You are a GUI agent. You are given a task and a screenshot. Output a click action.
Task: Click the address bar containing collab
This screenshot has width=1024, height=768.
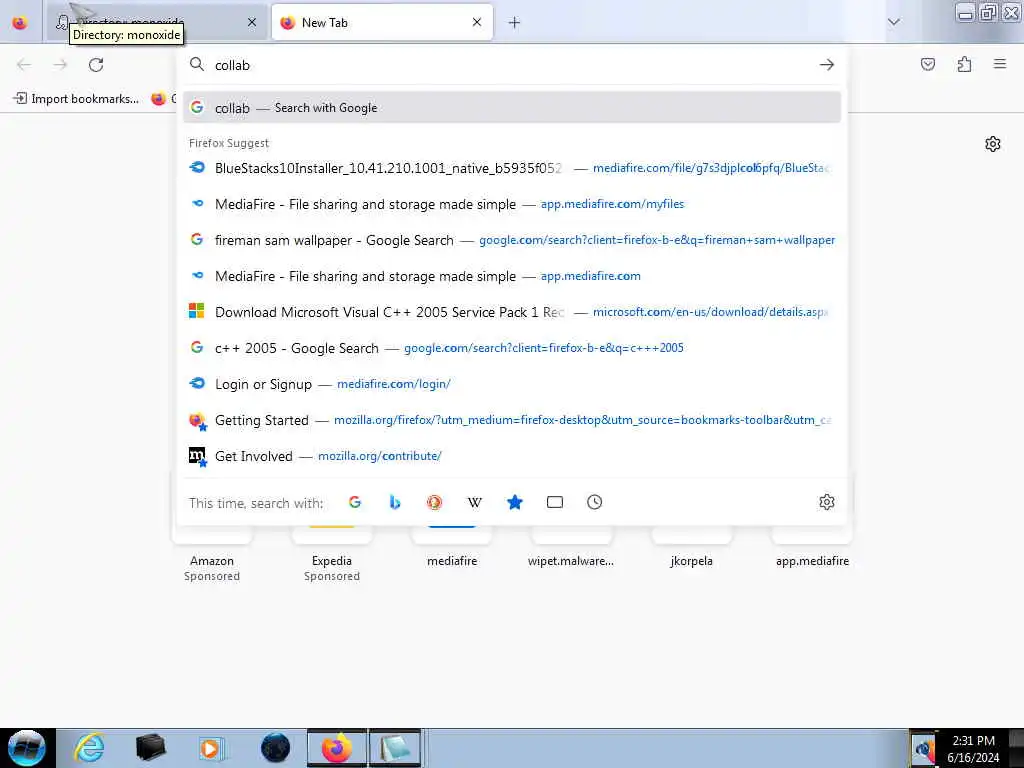[509, 65]
